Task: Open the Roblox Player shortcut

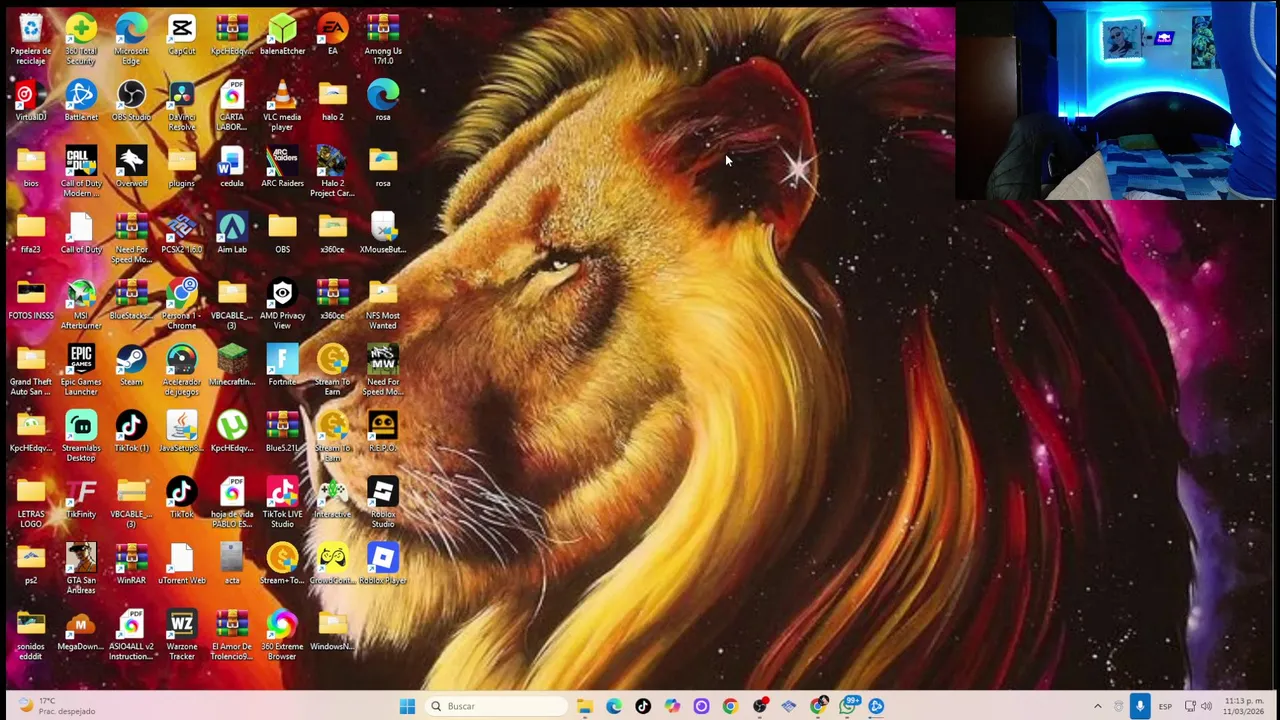Action: point(383,564)
